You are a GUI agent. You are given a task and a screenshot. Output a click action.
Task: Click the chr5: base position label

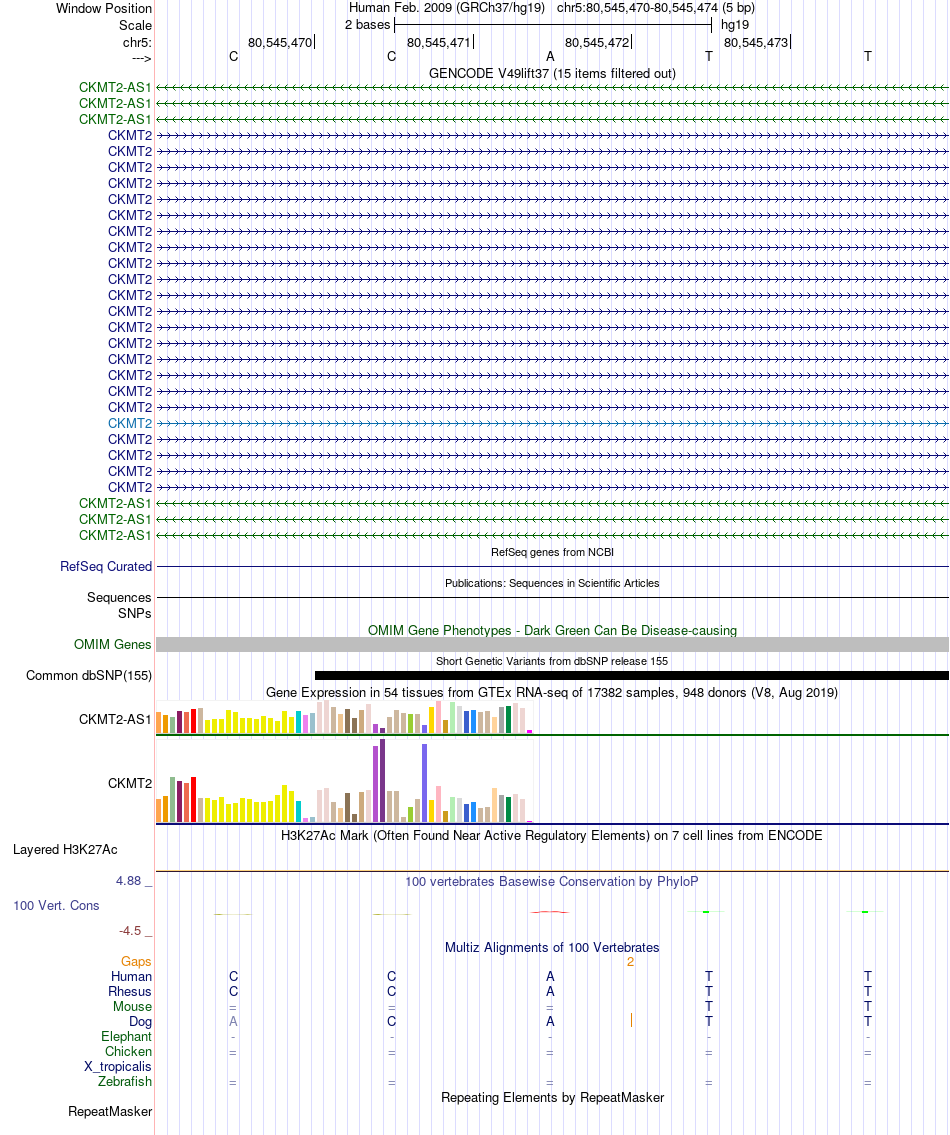coord(138,43)
